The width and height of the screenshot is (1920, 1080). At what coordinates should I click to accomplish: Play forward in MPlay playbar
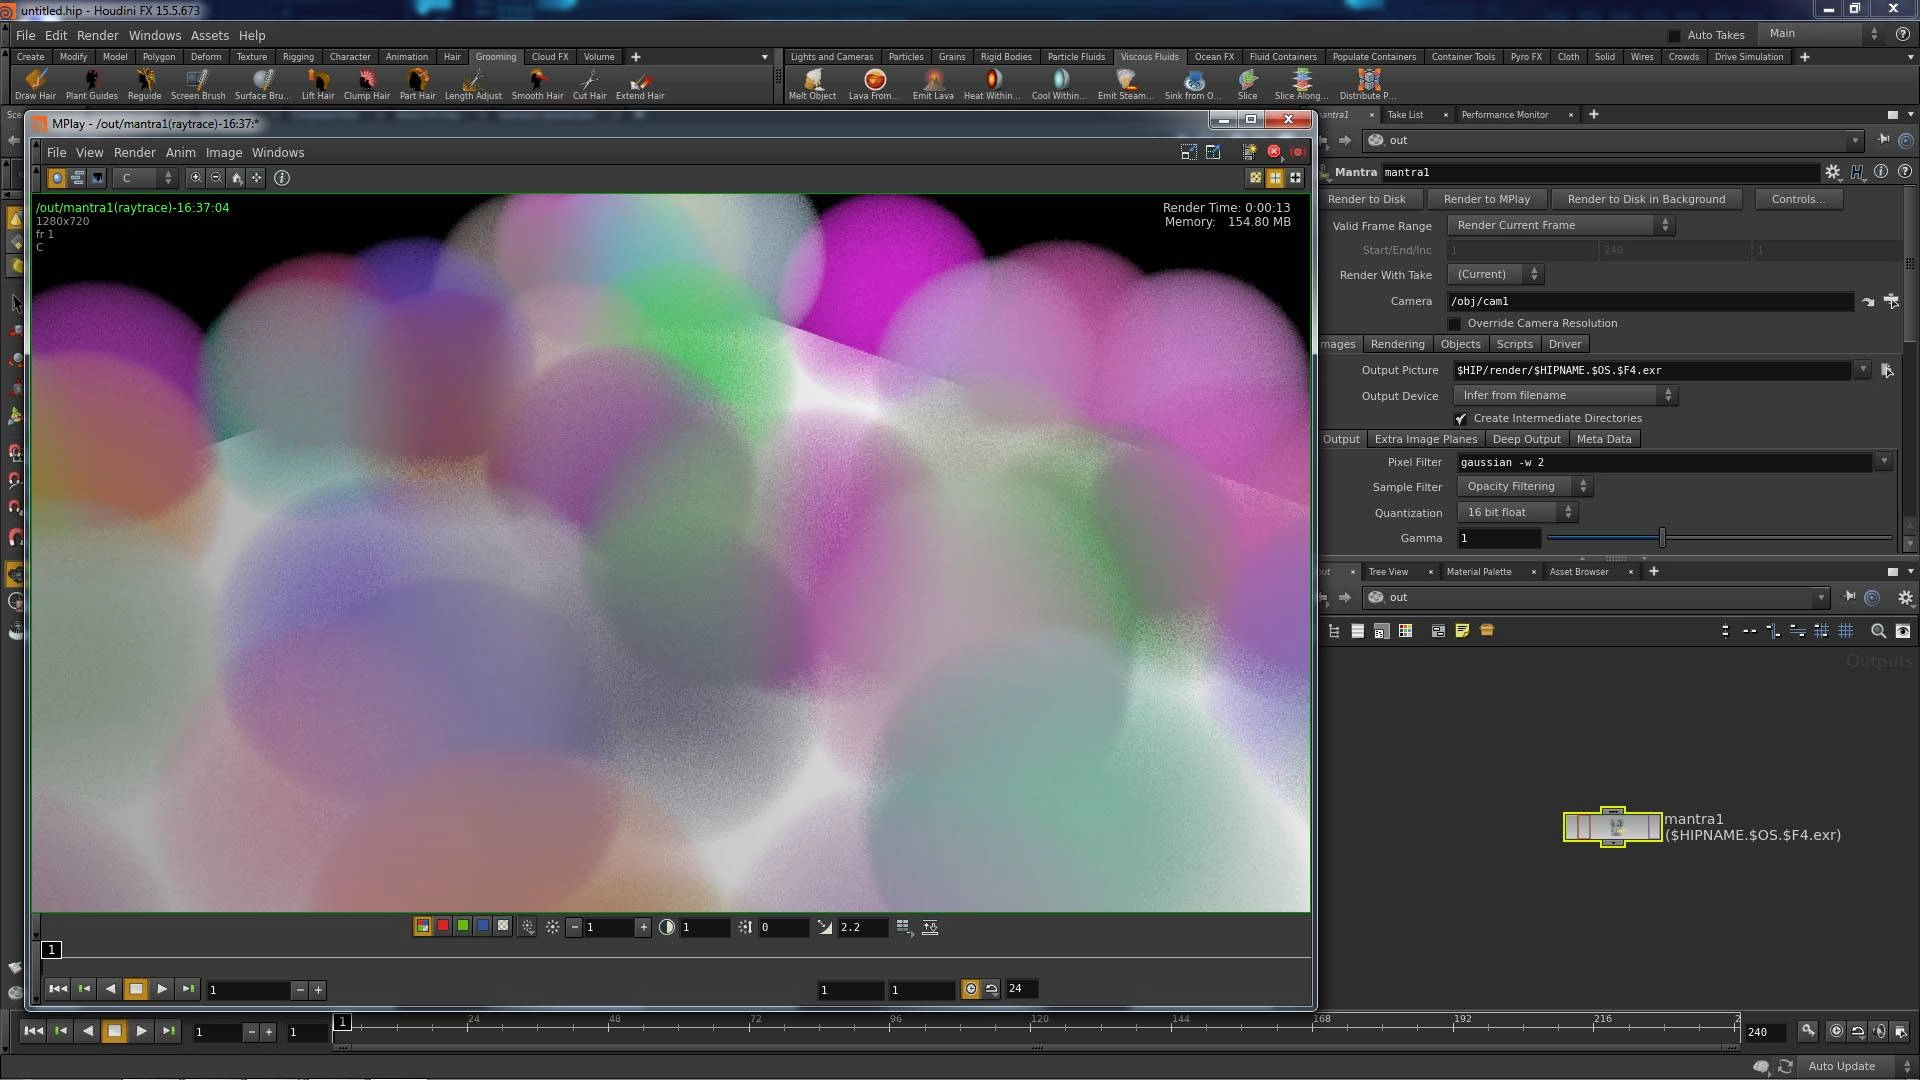pos(162,989)
